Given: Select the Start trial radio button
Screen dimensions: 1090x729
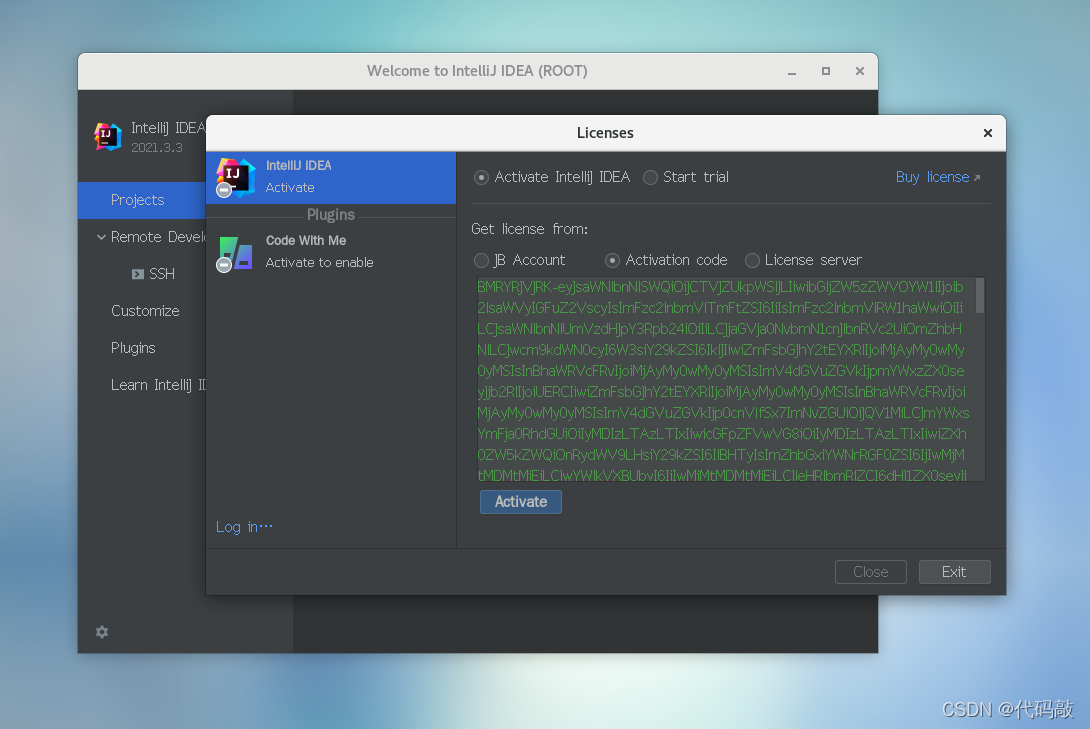Looking at the screenshot, I should pos(650,177).
